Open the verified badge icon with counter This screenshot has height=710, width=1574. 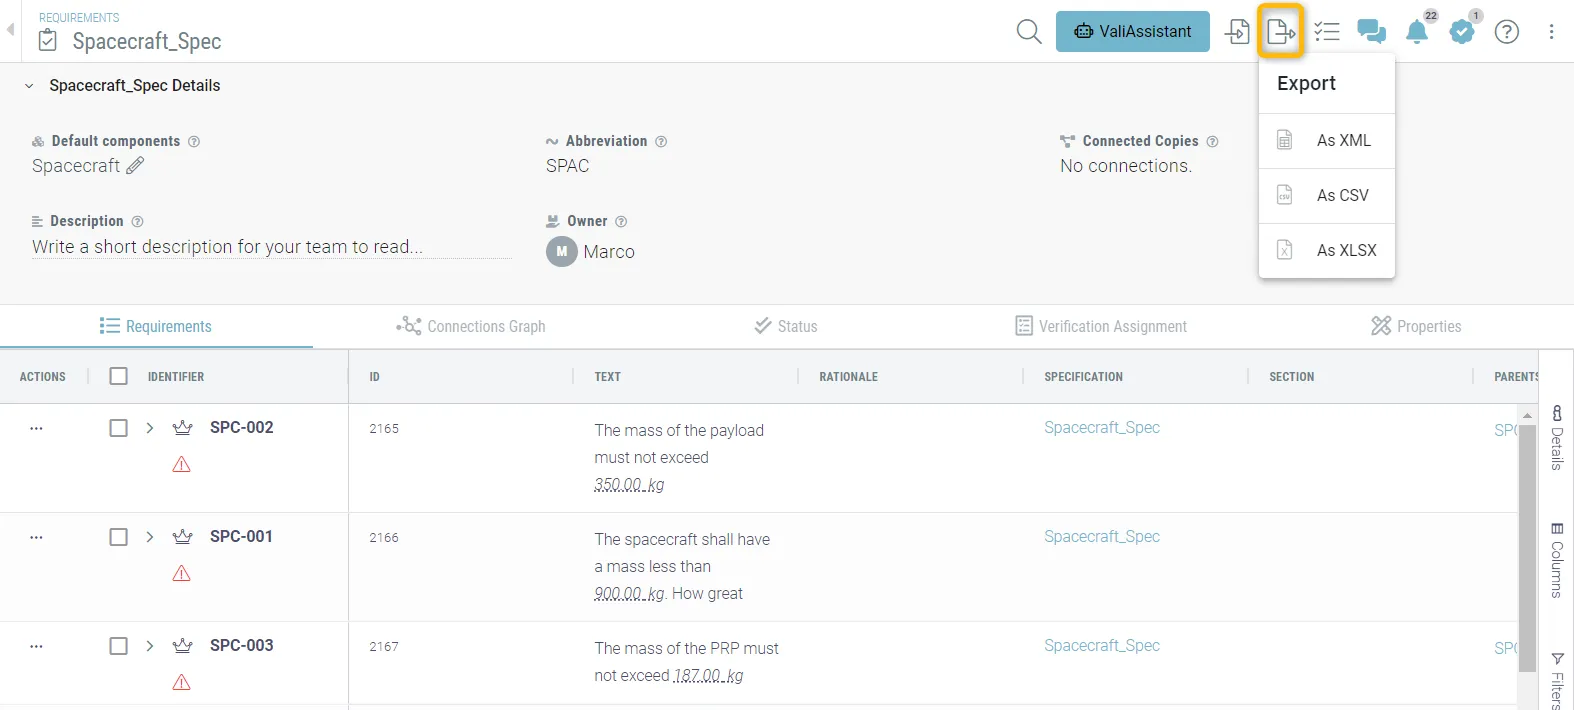1462,32
